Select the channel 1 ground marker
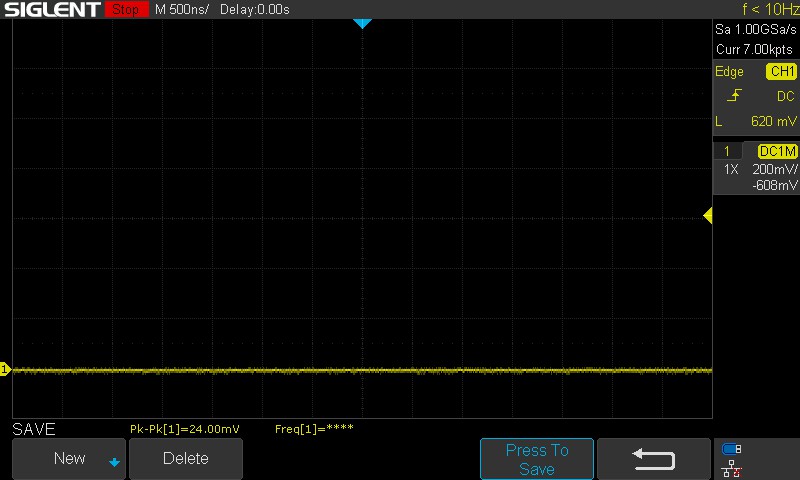Viewport: 800px width, 480px height. 5,369
